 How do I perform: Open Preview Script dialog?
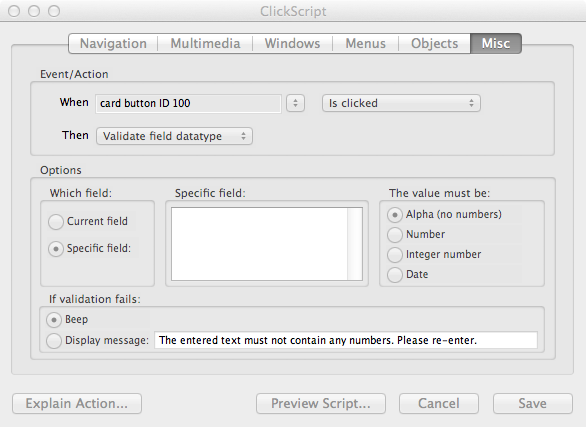(x=321, y=403)
